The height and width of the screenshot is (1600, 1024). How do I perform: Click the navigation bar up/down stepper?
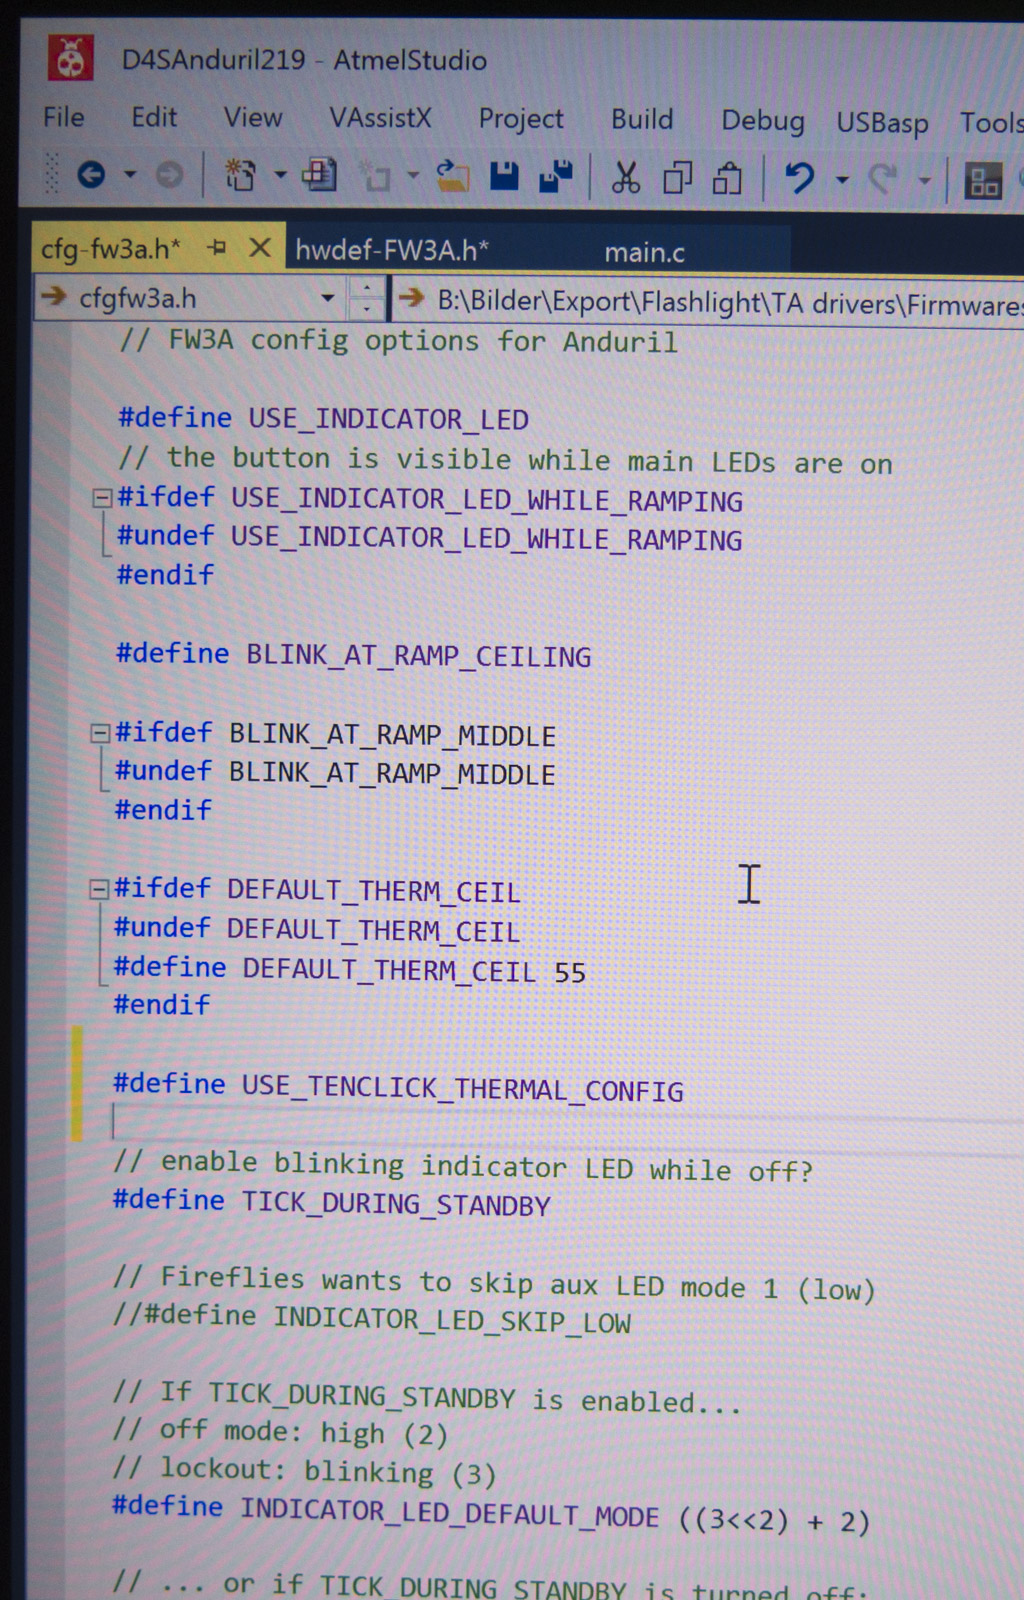[367, 298]
